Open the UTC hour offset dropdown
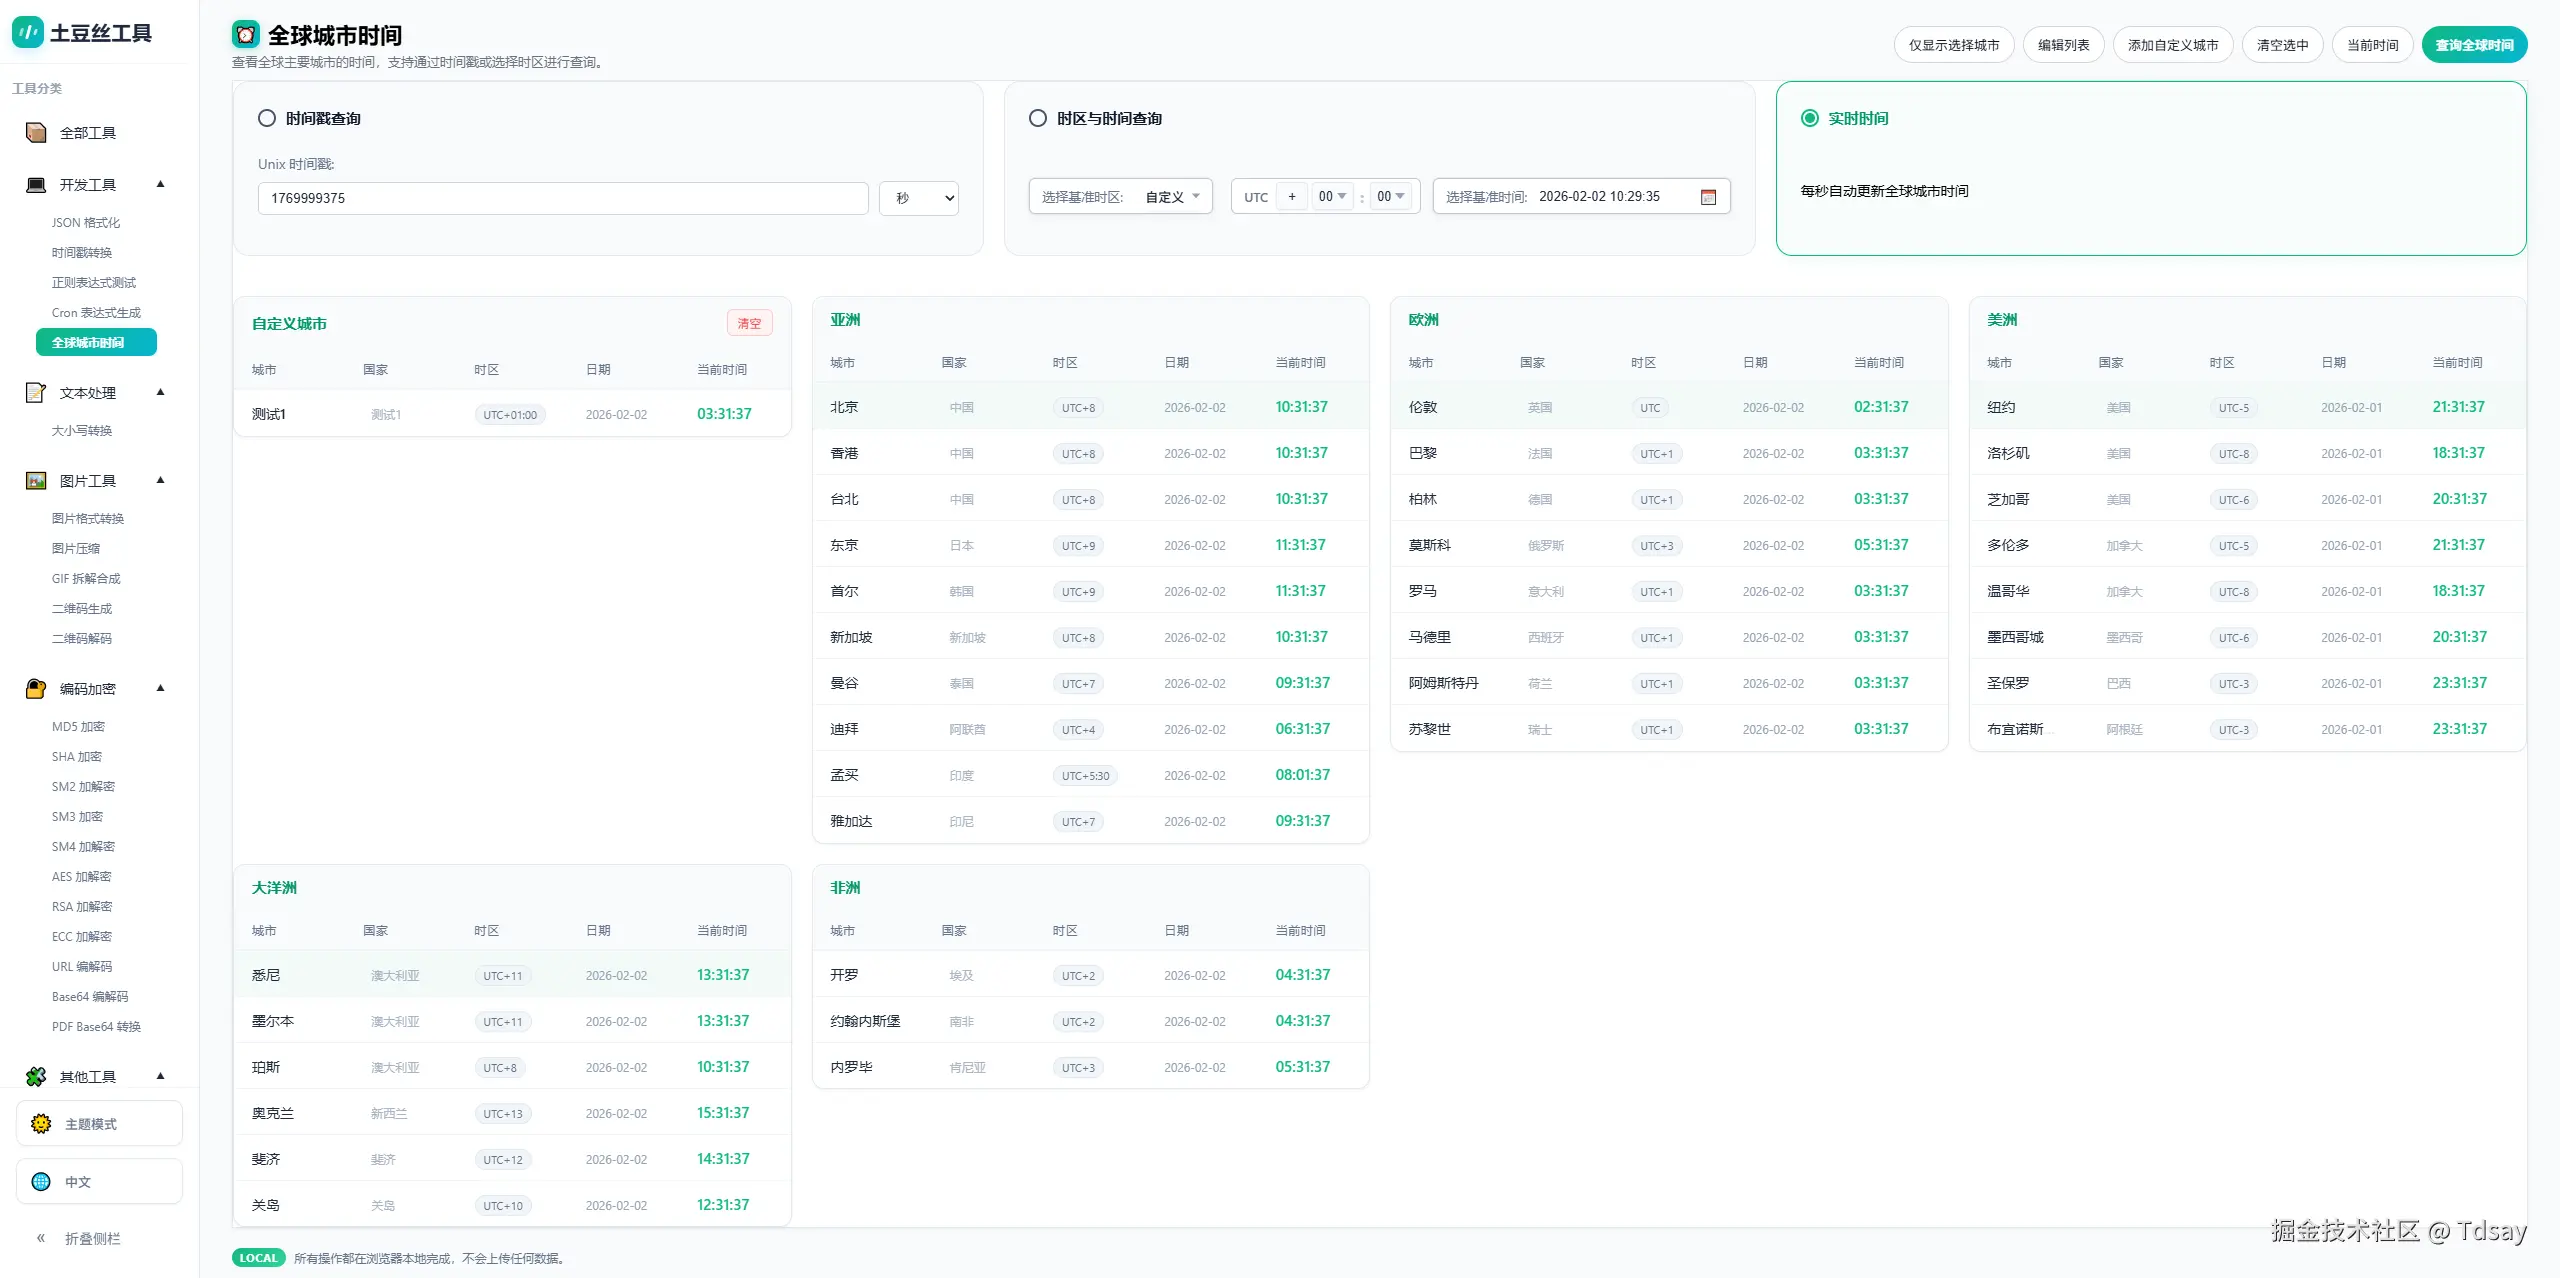 point(1332,196)
